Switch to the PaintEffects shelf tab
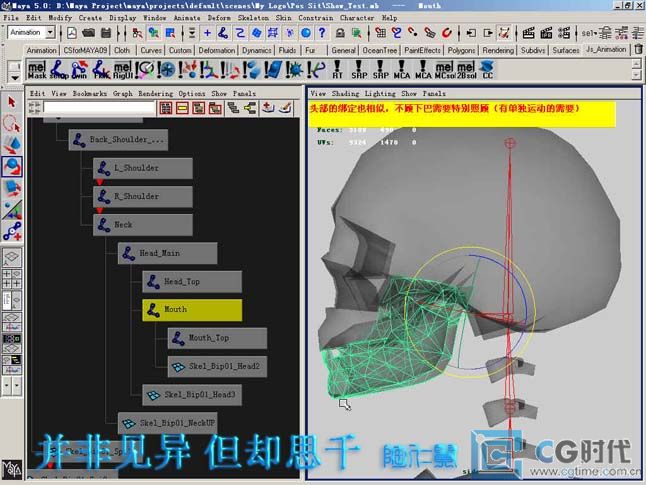Viewport: 646px width, 485px height. pyautogui.click(x=422, y=50)
